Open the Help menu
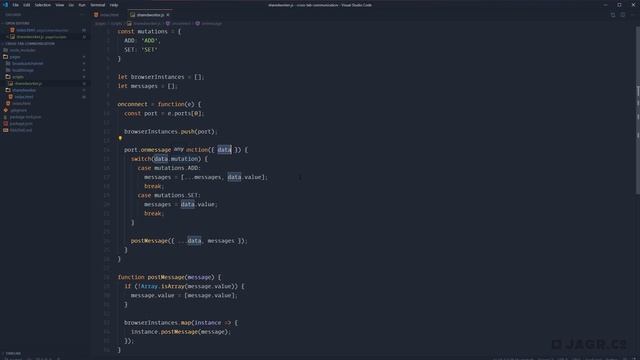The width and height of the screenshot is (640, 360). tap(114, 5)
